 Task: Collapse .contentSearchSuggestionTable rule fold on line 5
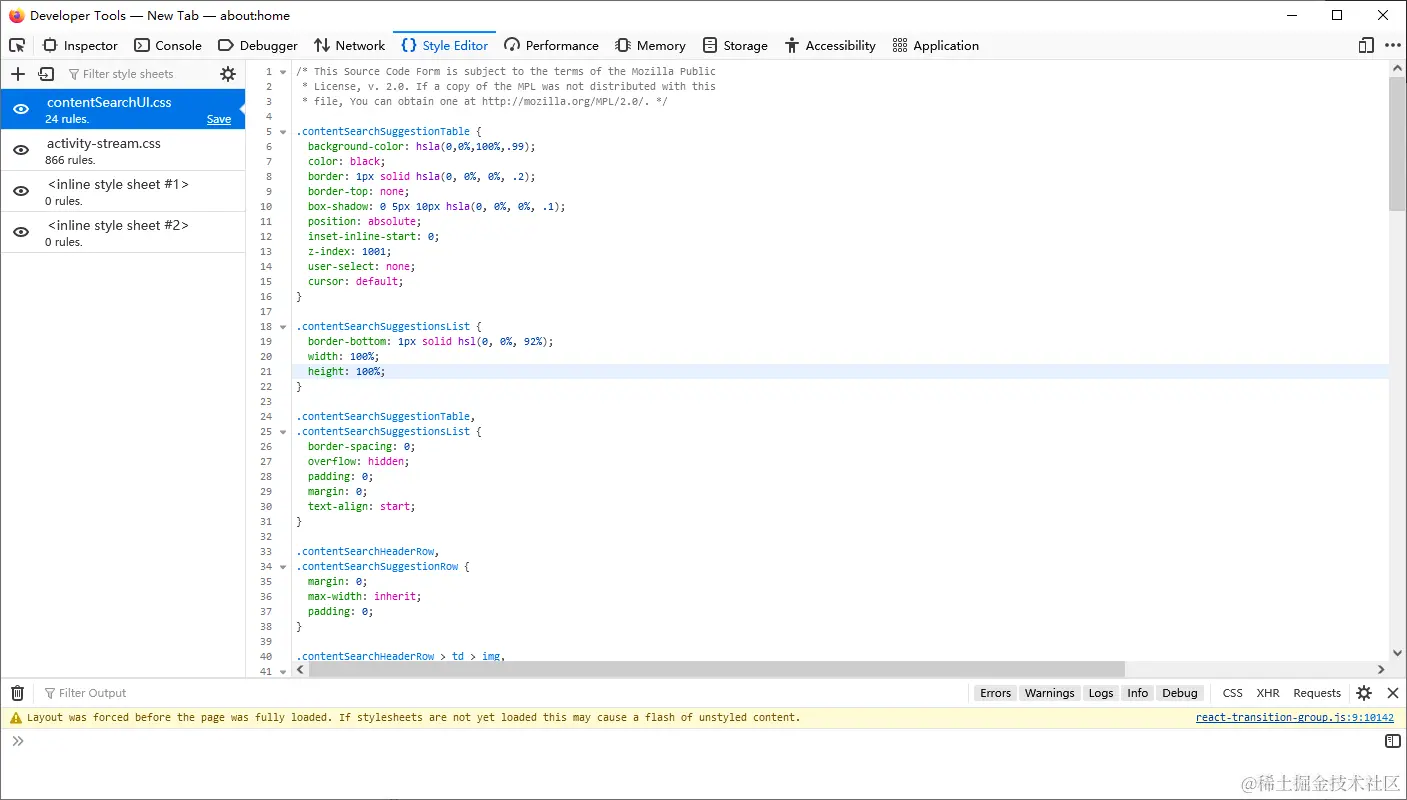pyautogui.click(x=283, y=132)
